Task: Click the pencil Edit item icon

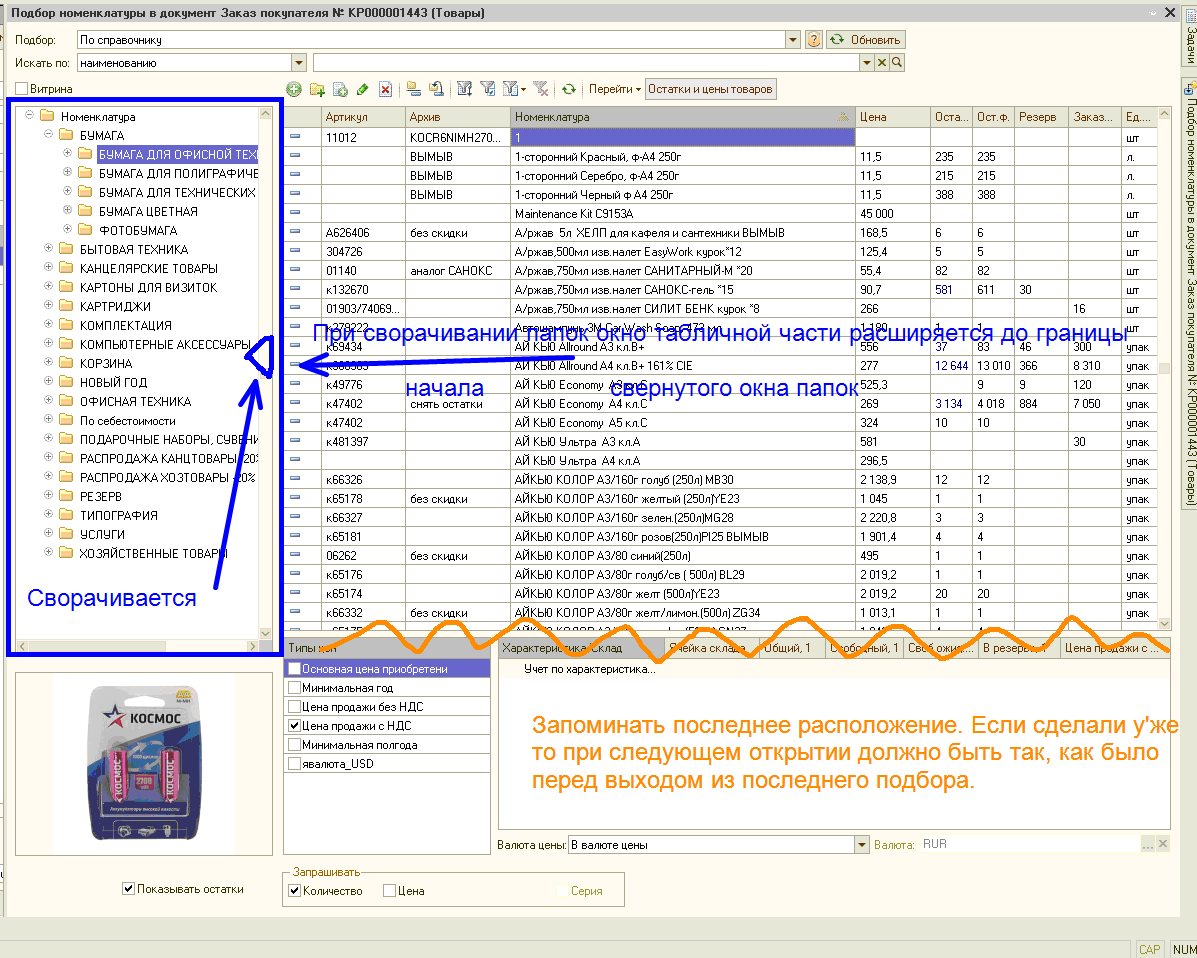Action: point(362,89)
